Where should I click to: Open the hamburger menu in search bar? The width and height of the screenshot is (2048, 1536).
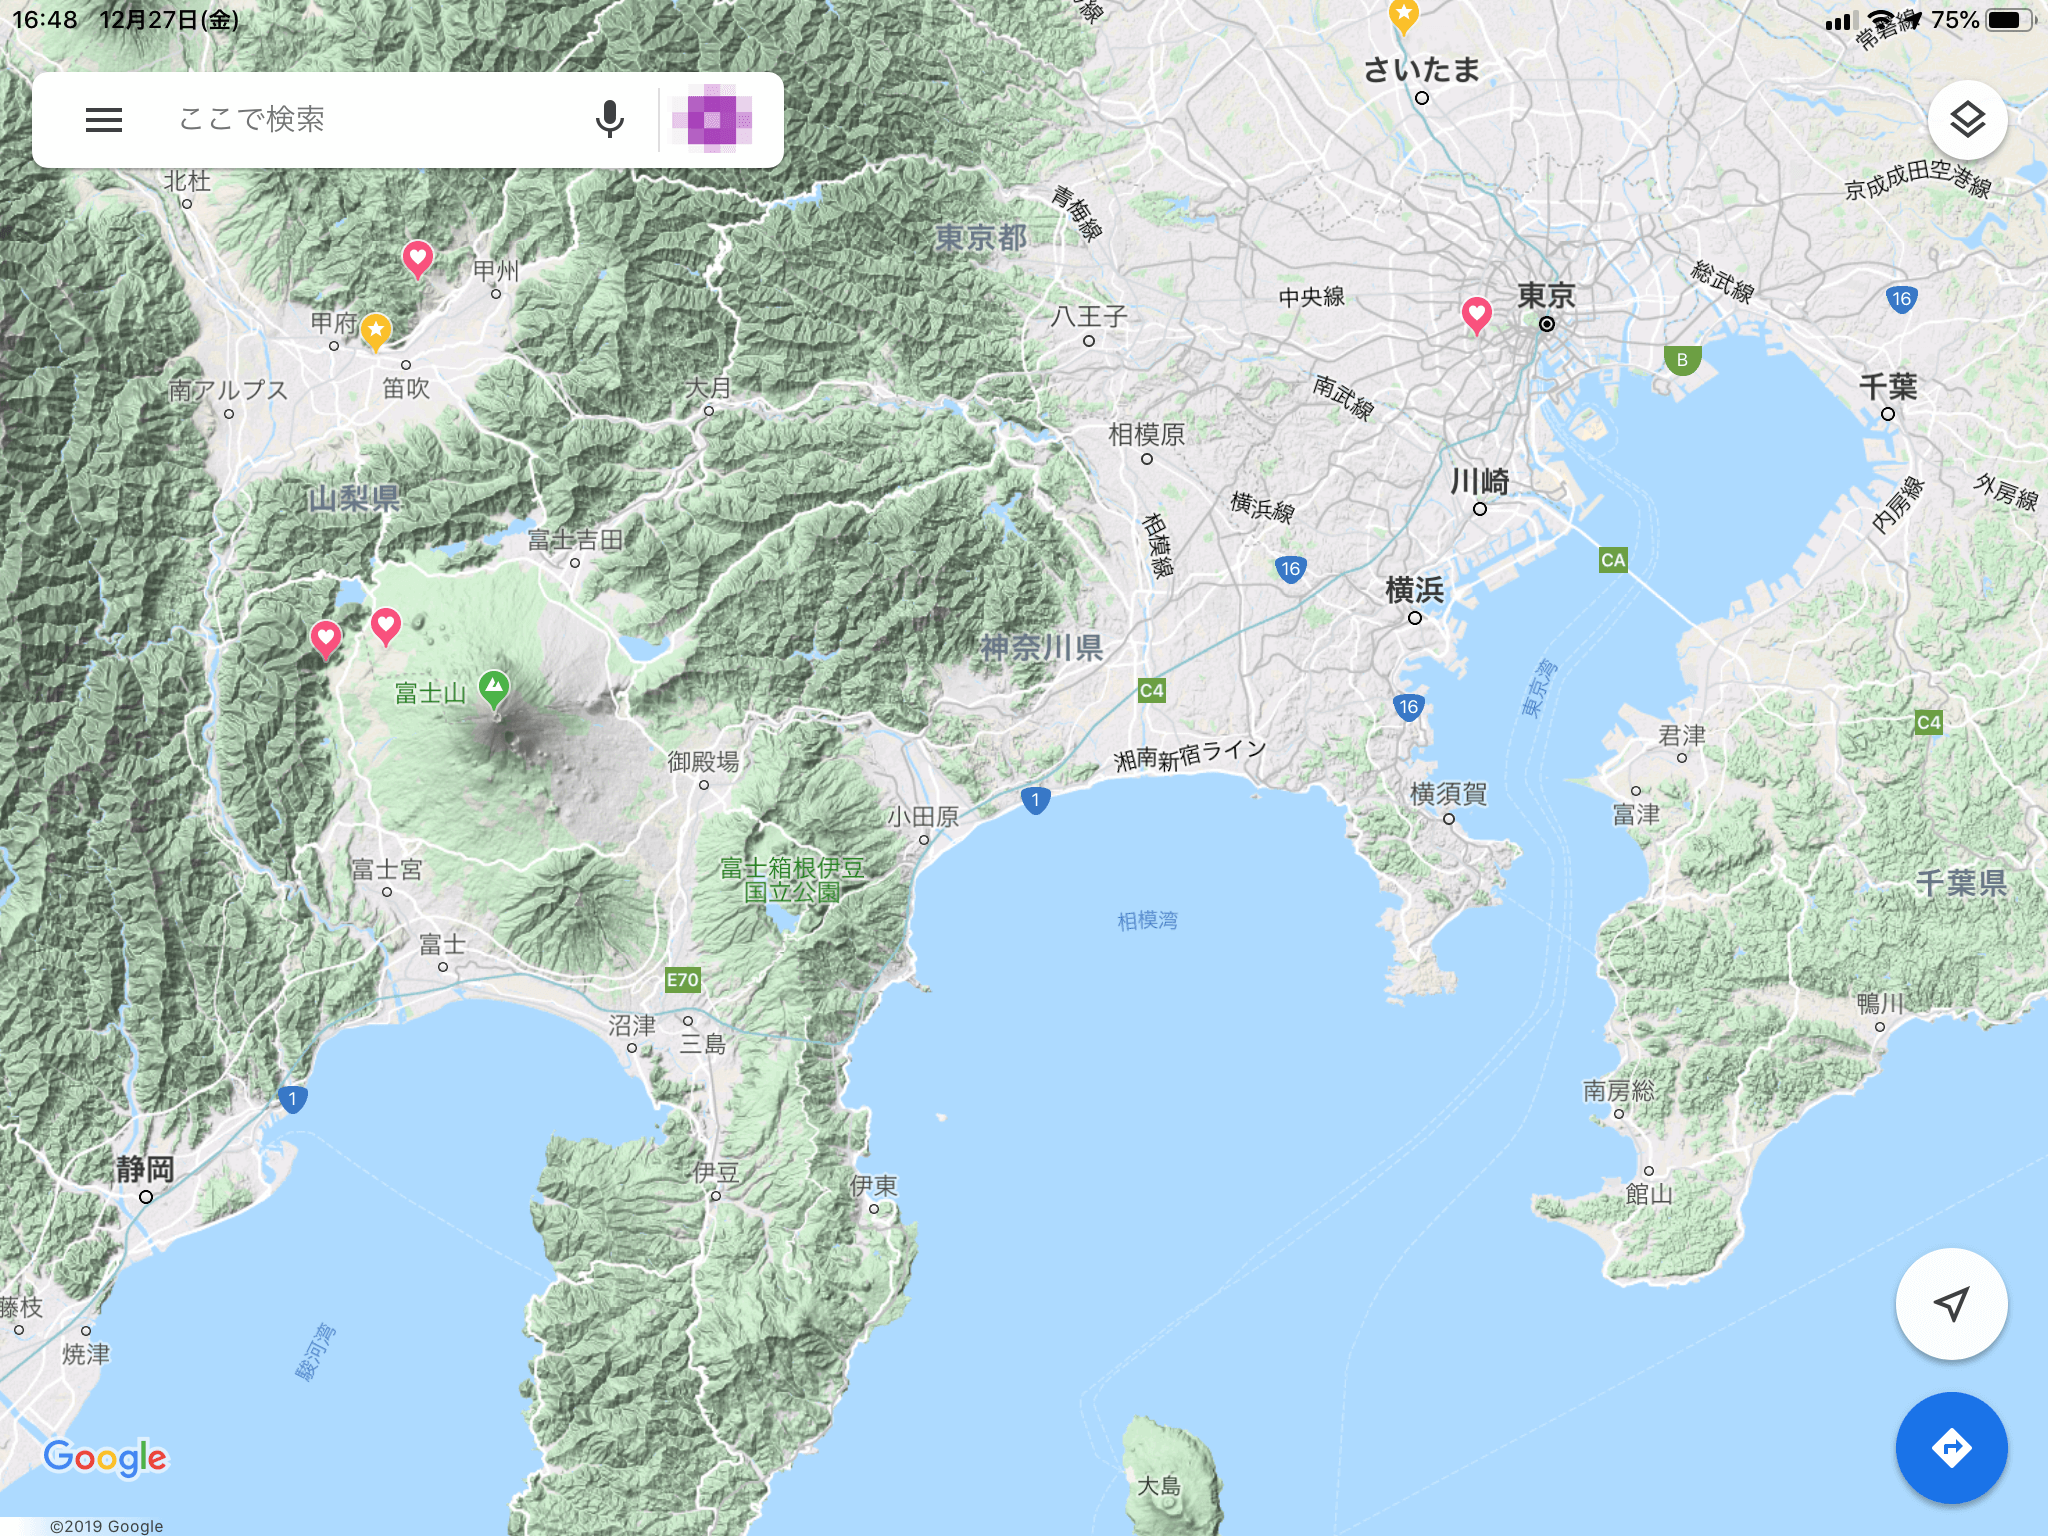point(104,120)
